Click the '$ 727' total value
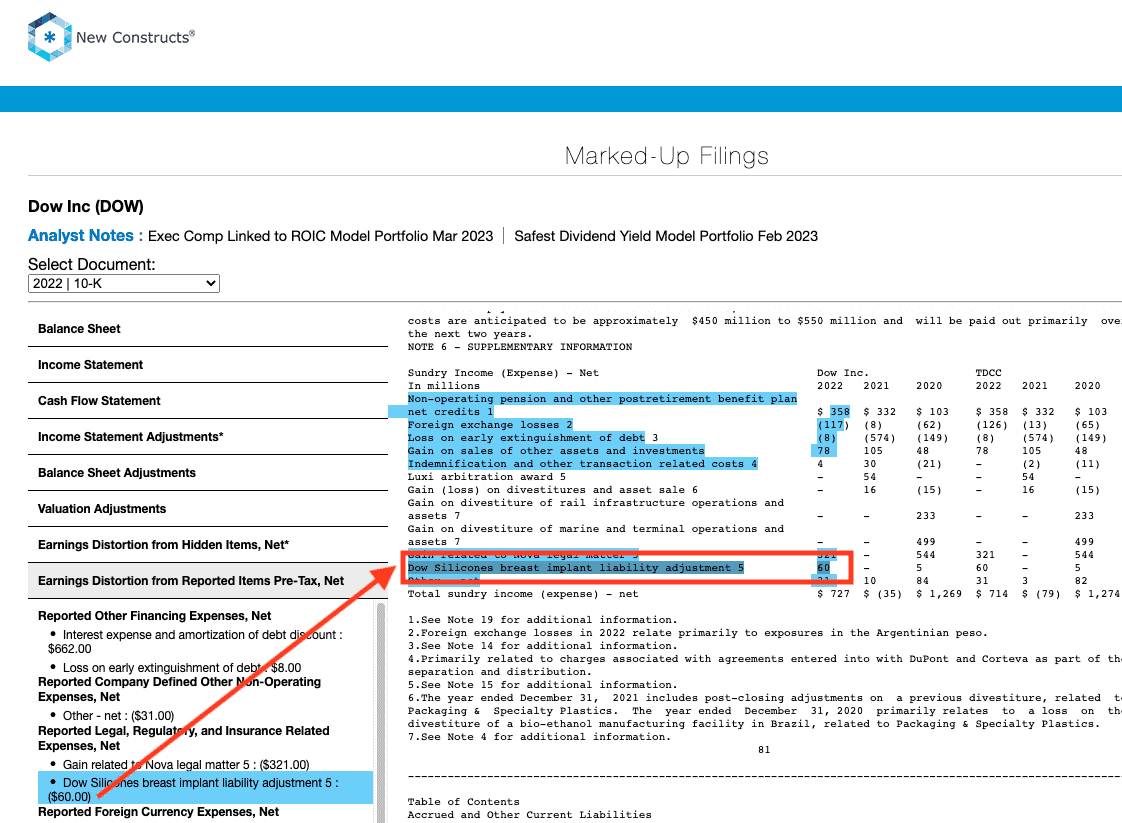The width and height of the screenshot is (1122, 823). [834, 594]
